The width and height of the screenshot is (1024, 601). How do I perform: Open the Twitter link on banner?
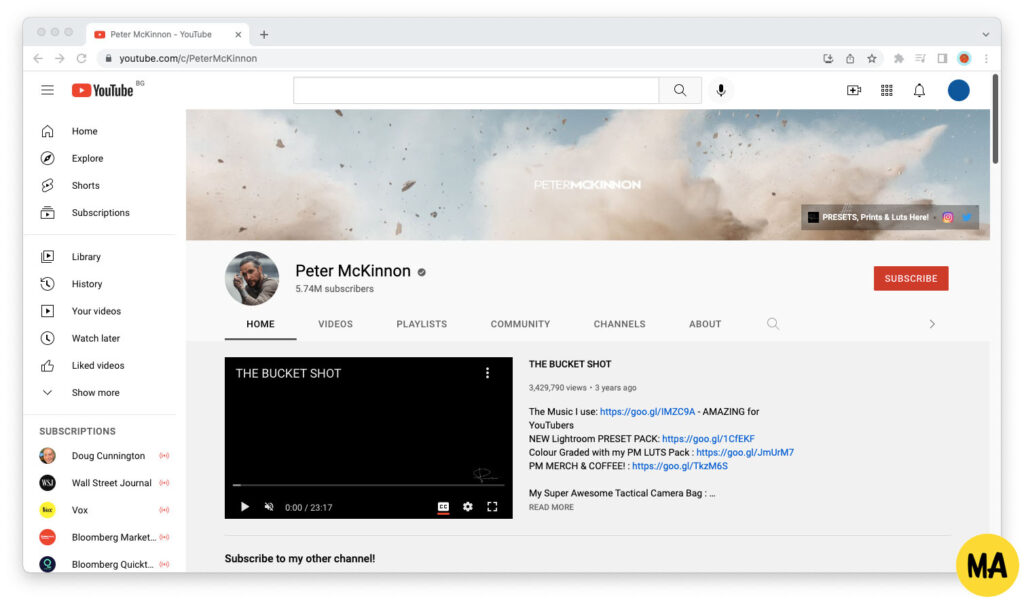[x=967, y=218]
